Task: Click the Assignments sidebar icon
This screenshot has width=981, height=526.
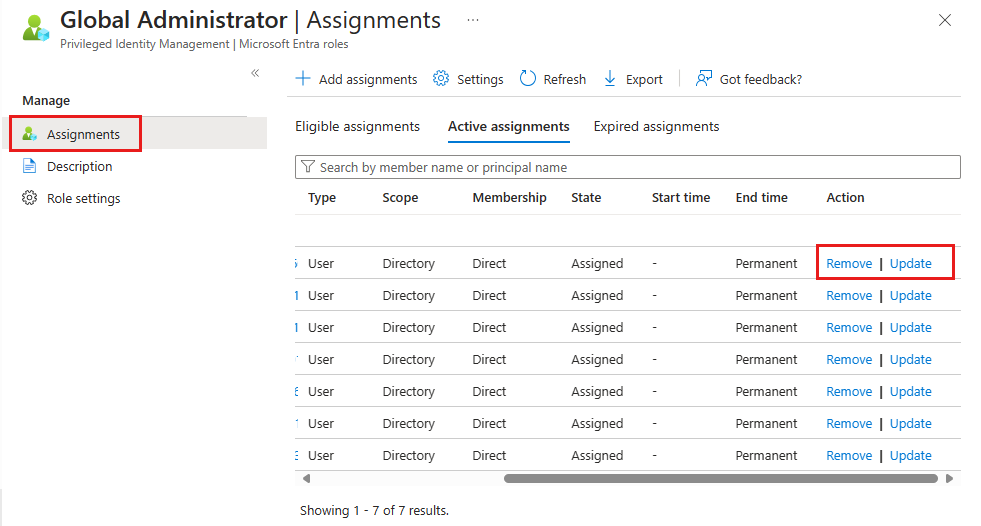Action: 30,134
